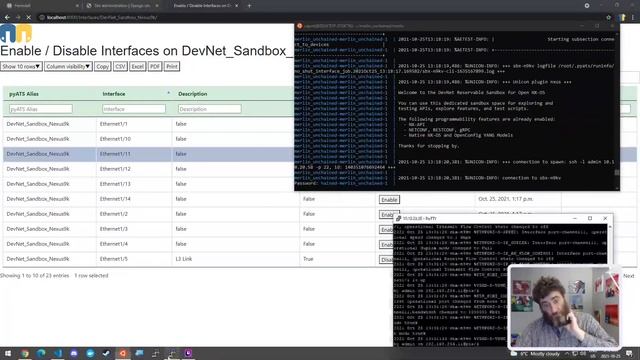Viewport: 640px width, 360px height.
Task: Select the Enable / Disable Interfaces browser tab
Action: click(x=202, y=6)
